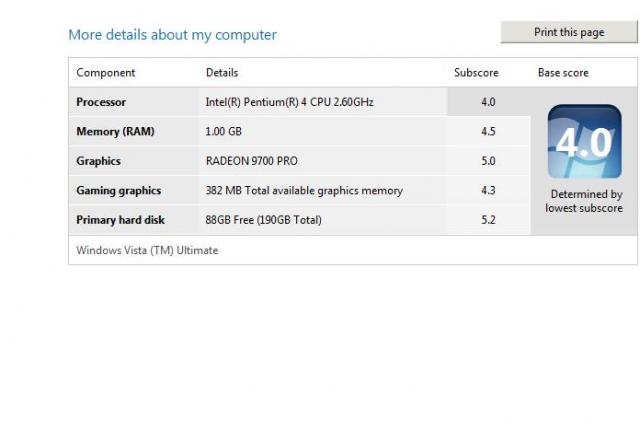
Task: Click the Windows Vista Ultimate footer text
Action: click(x=147, y=250)
